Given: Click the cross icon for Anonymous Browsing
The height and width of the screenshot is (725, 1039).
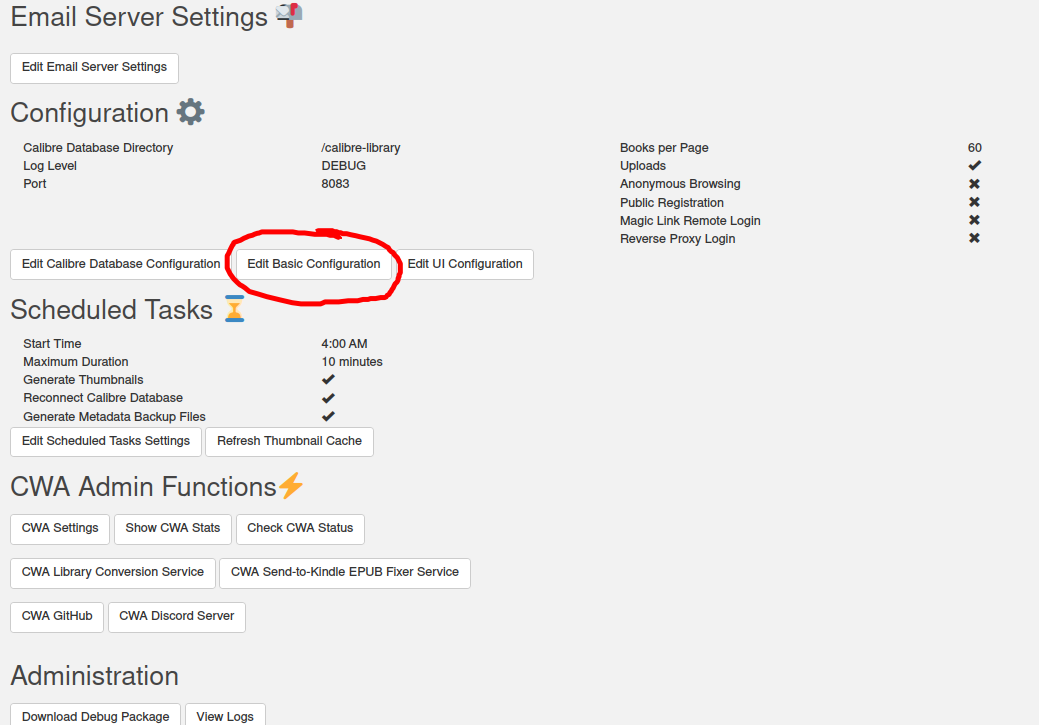Looking at the screenshot, I should (974, 184).
